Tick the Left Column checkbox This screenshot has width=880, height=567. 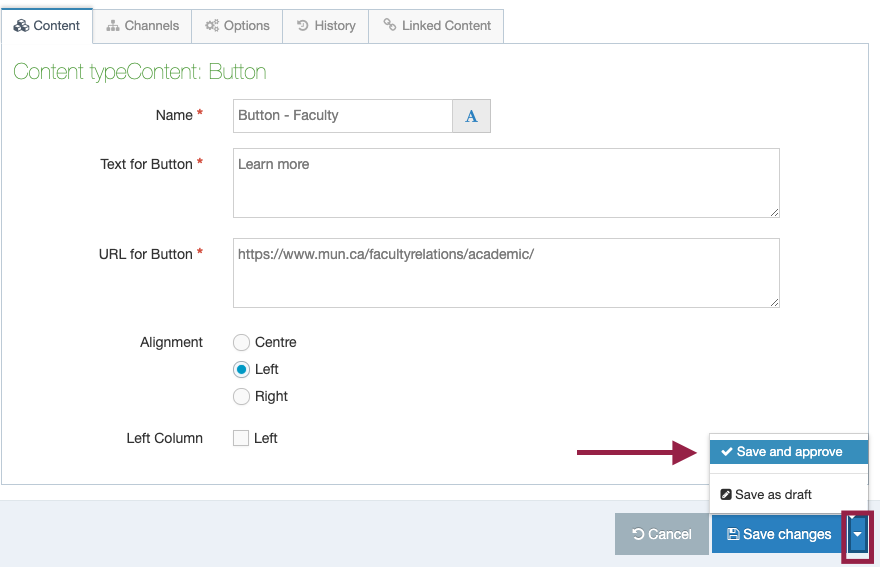pos(241,438)
